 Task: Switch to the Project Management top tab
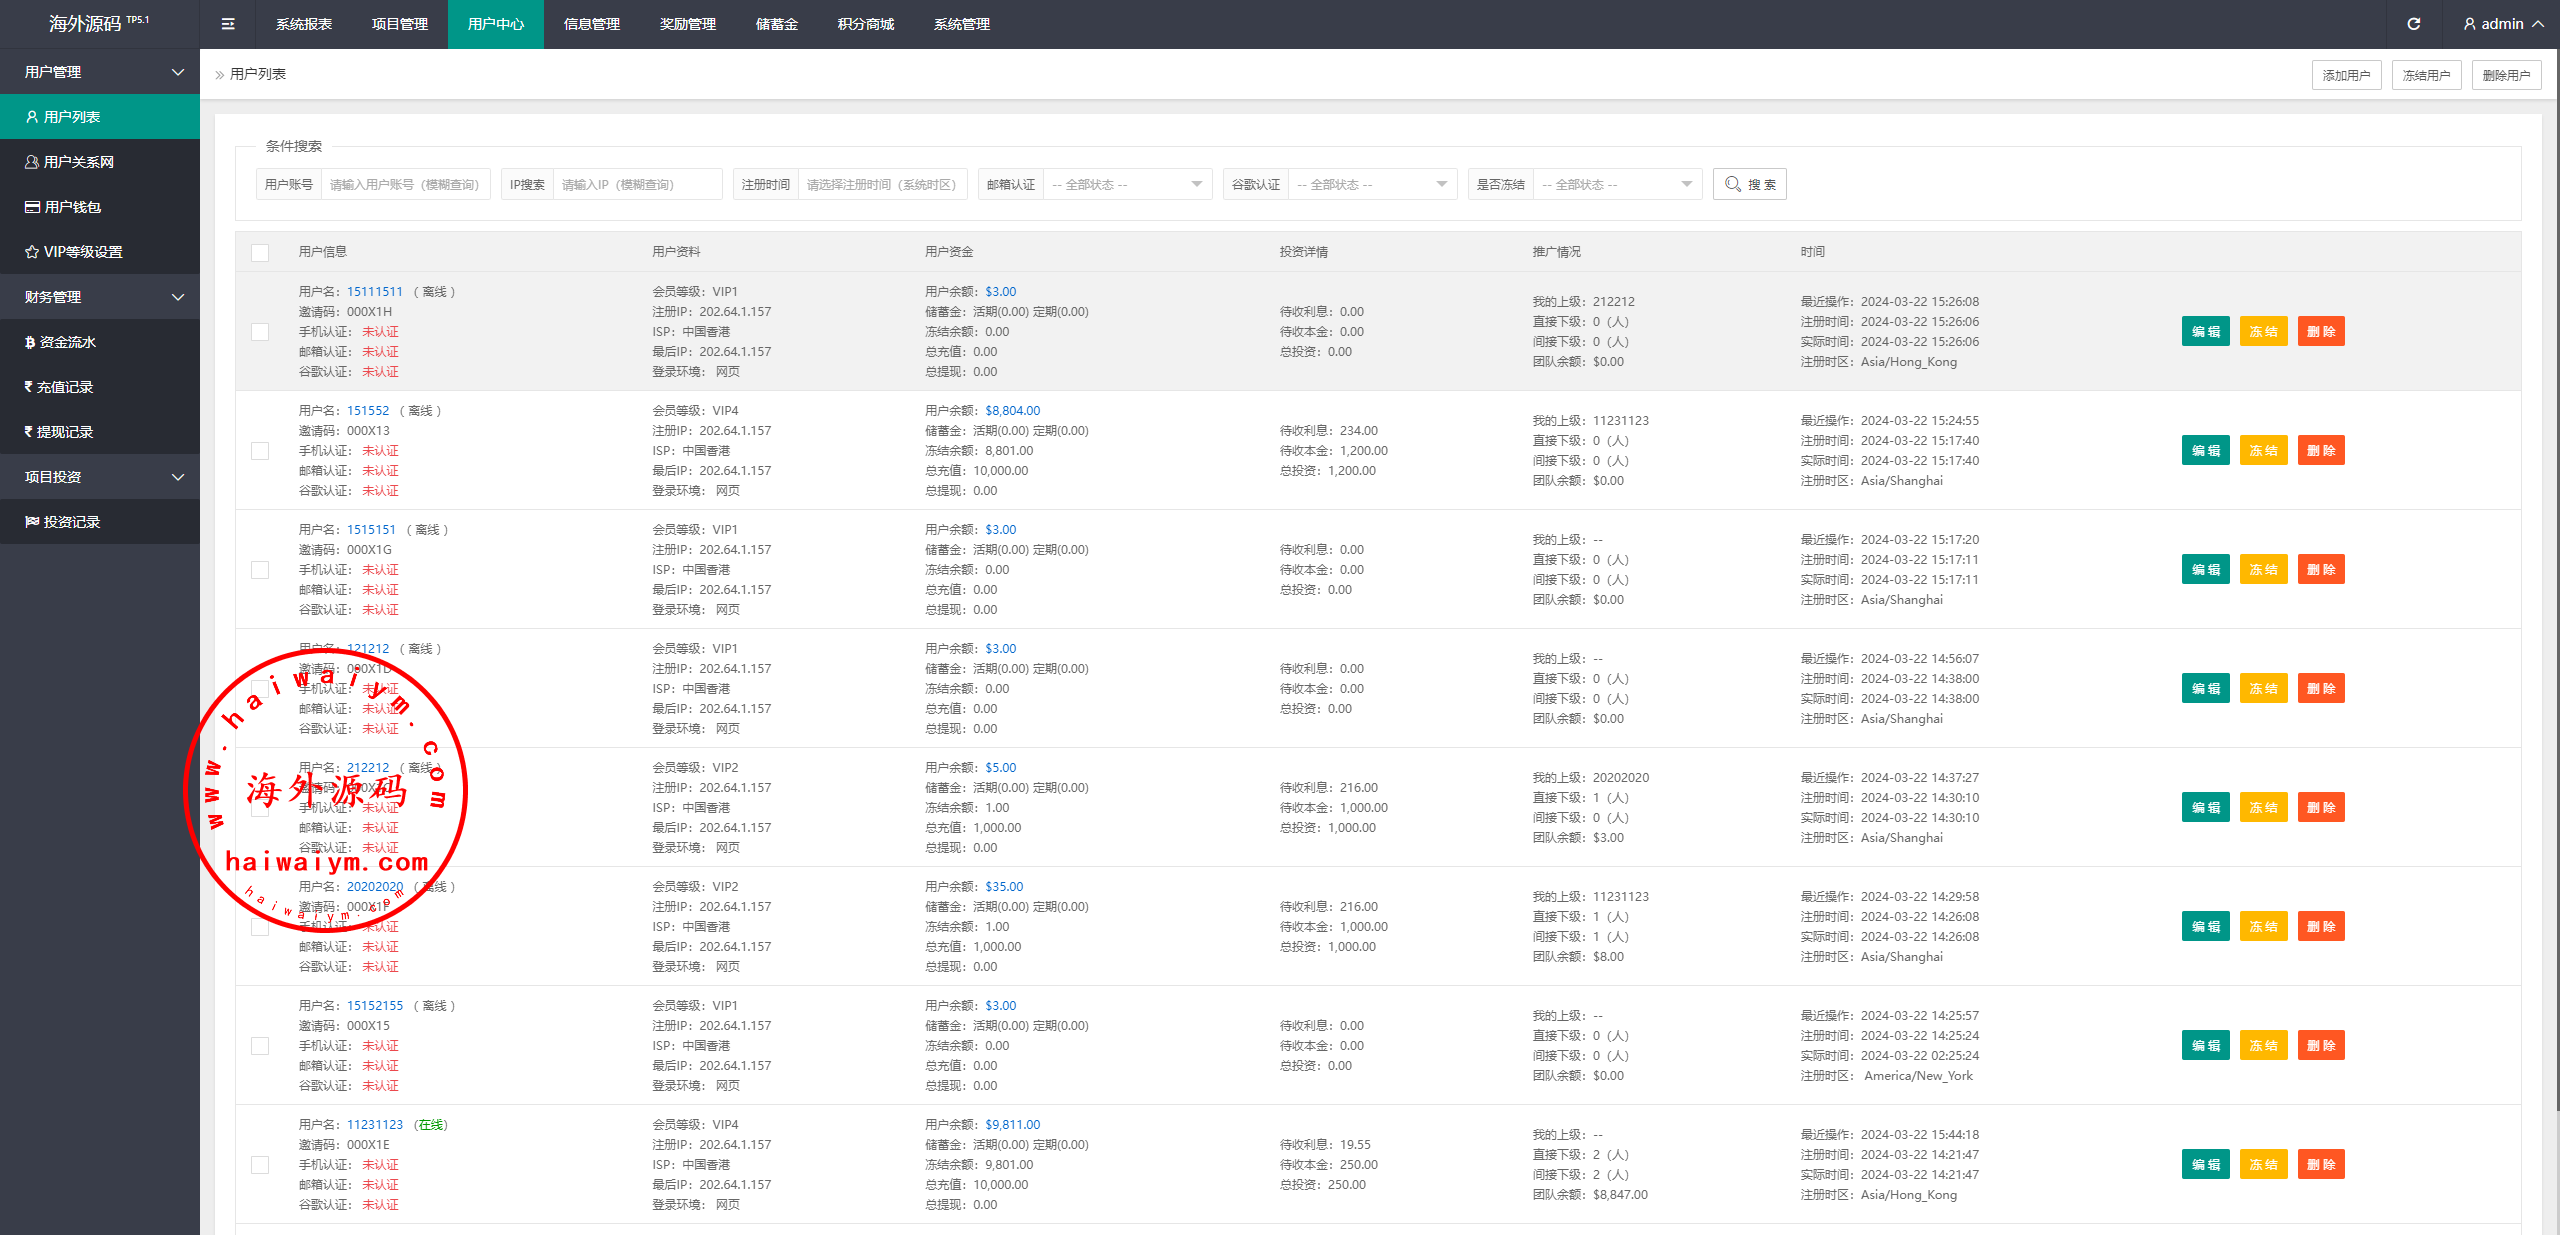tap(400, 24)
